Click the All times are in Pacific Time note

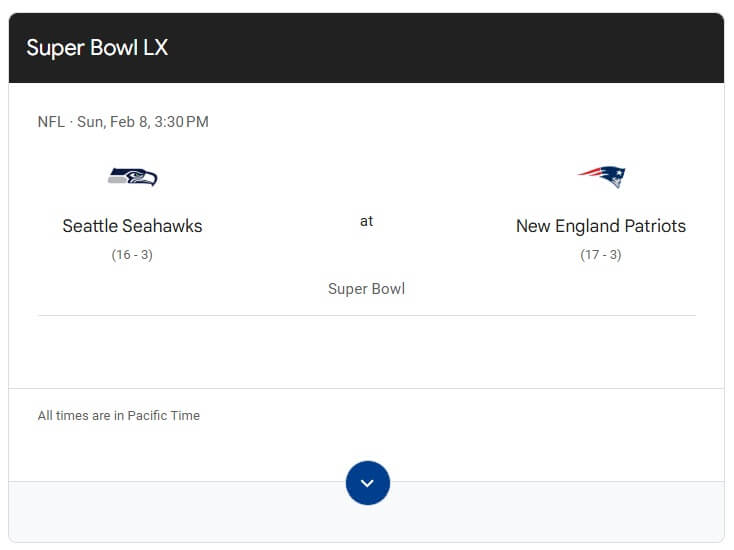click(119, 415)
